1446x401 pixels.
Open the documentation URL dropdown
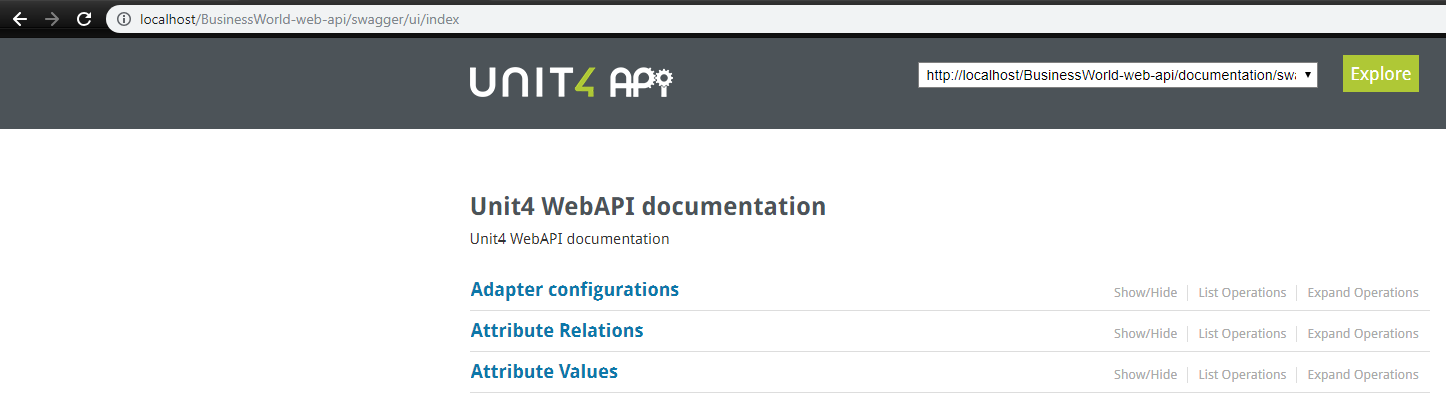(x=1117, y=75)
